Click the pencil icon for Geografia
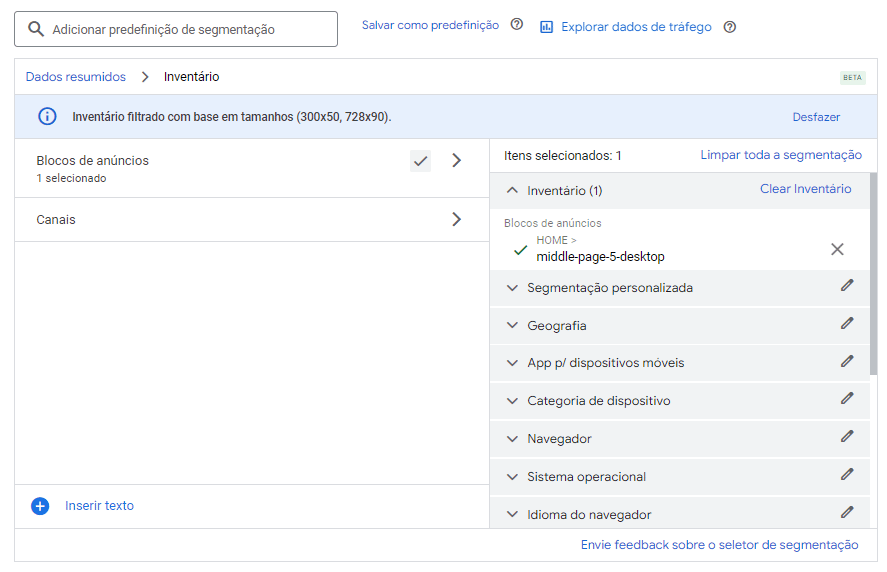The width and height of the screenshot is (887, 572). coord(847,323)
